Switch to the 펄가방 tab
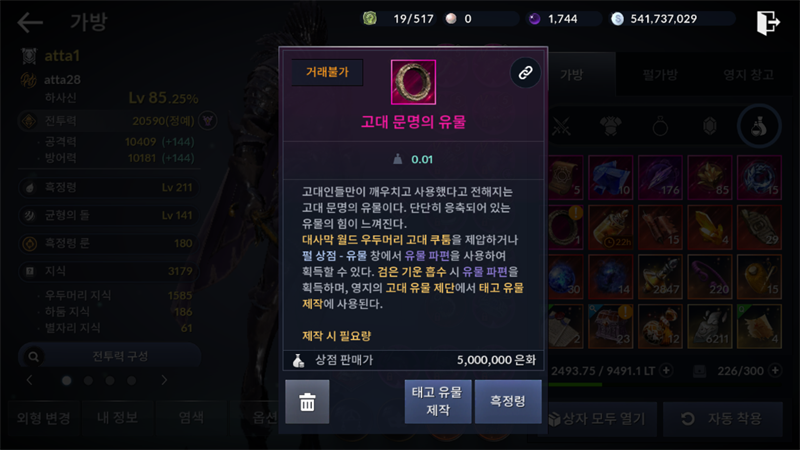Image resolution: width=800 pixels, height=450 pixels. (x=660, y=75)
